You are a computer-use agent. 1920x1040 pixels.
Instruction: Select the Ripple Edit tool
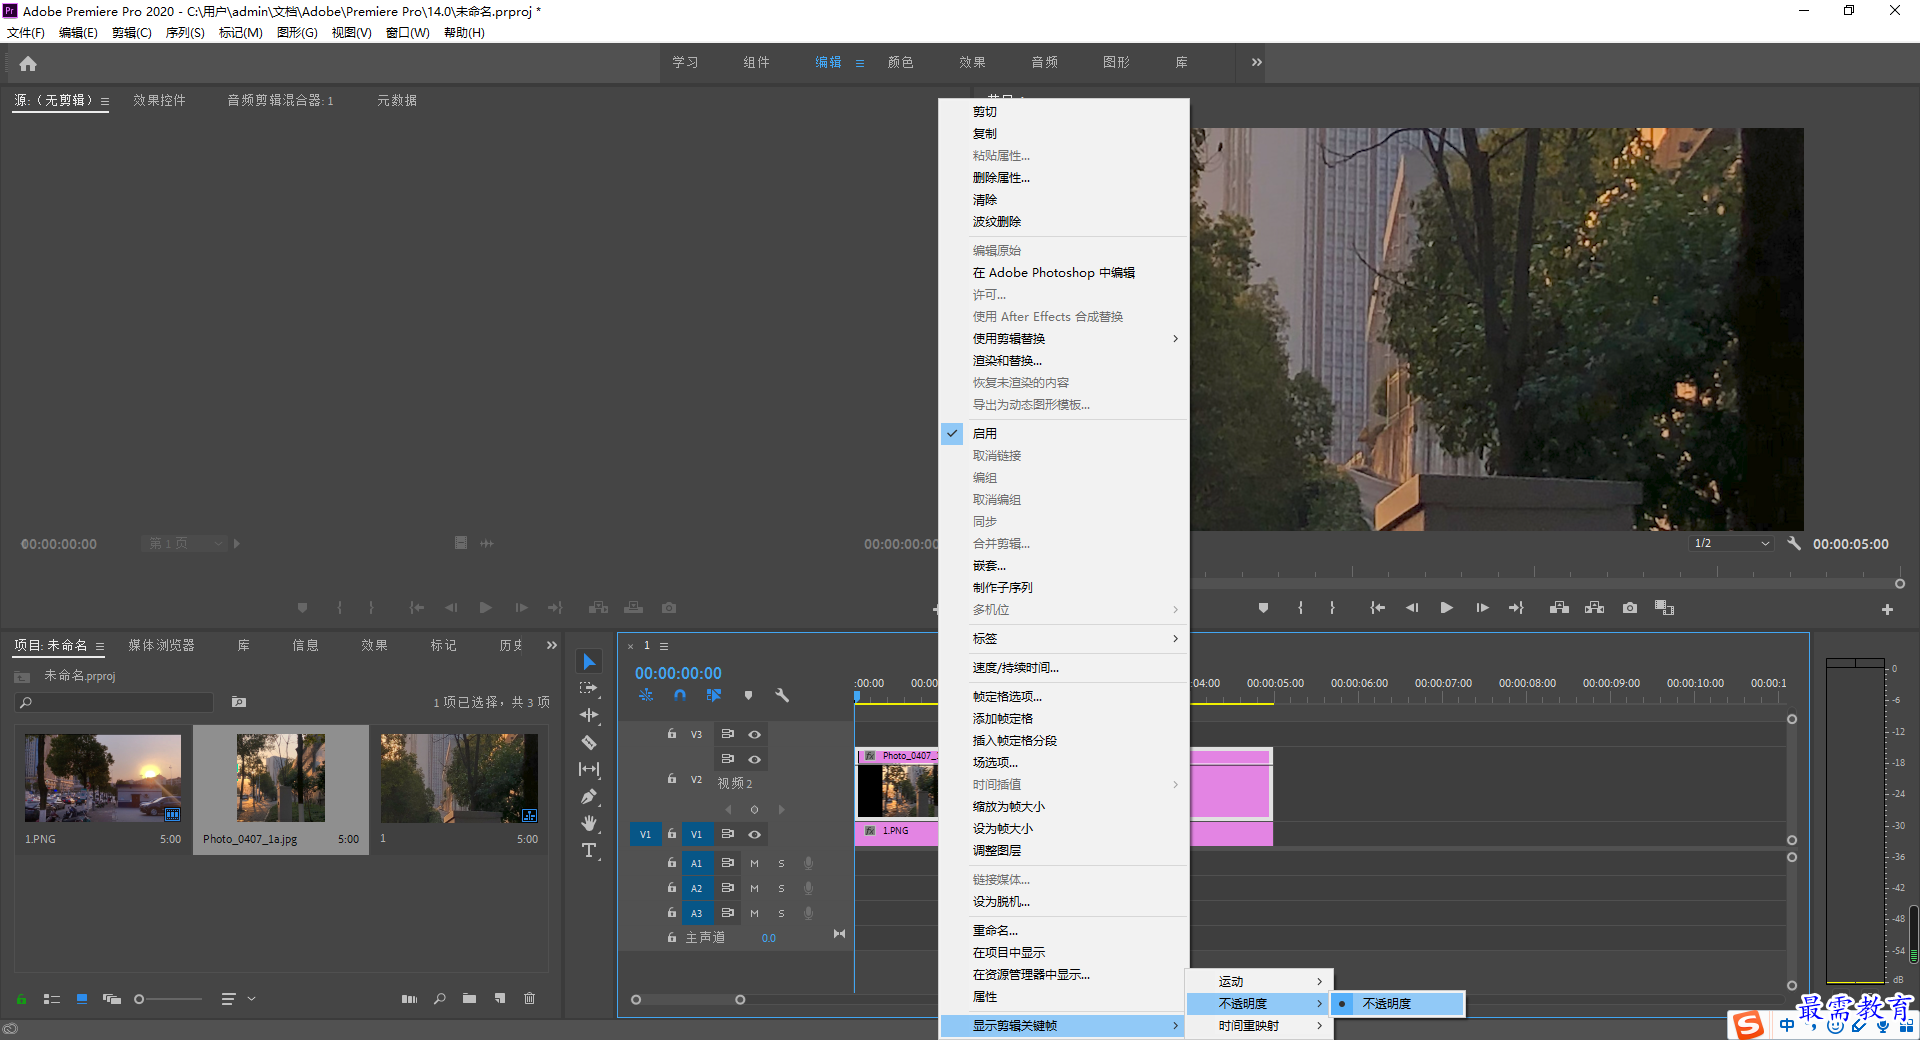(x=589, y=715)
